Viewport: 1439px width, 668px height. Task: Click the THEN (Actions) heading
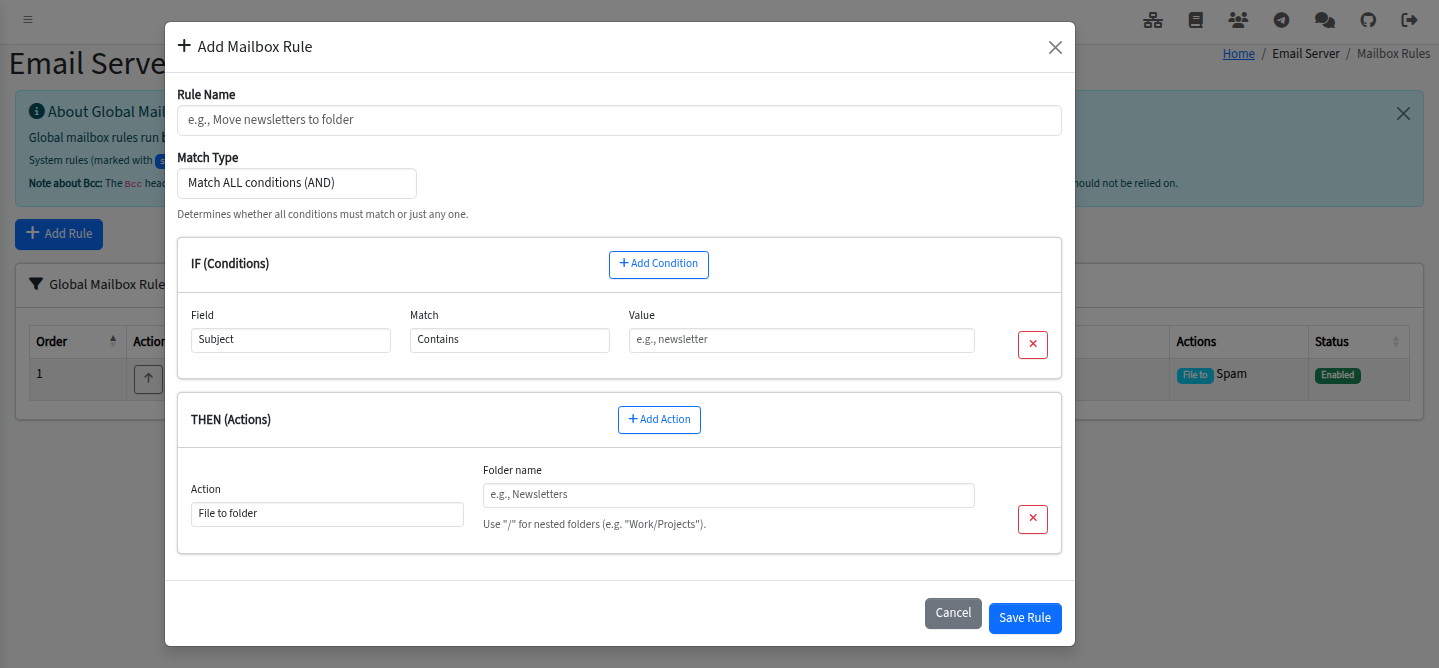(x=231, y=420)
